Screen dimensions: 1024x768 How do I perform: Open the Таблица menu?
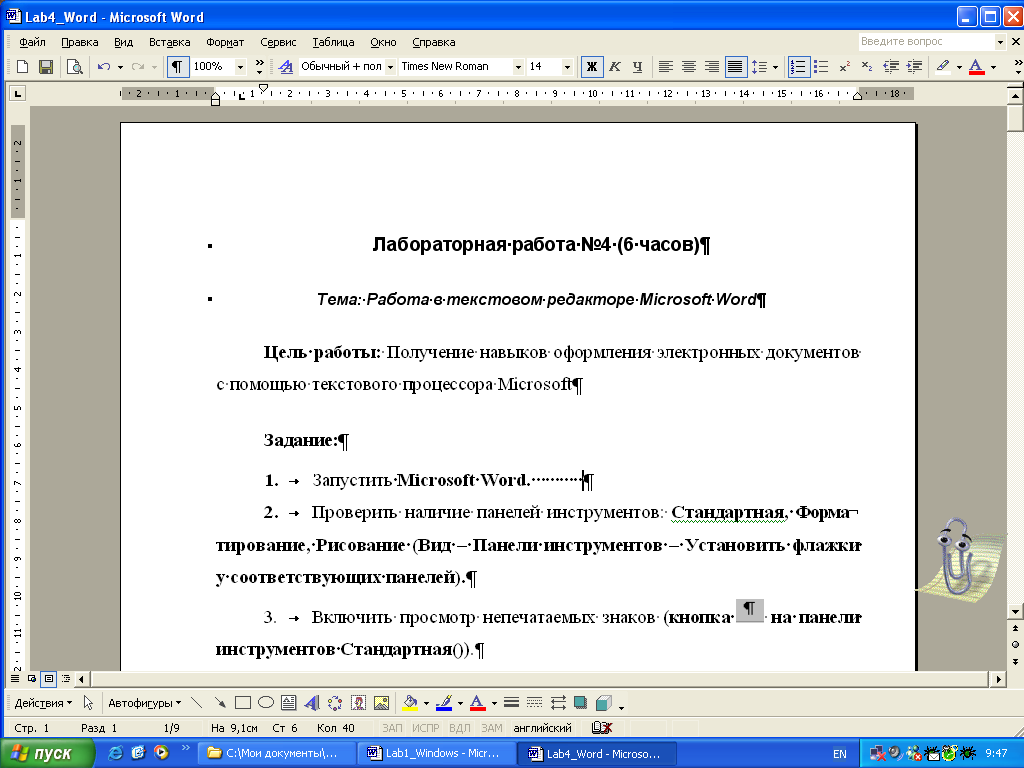coord(333,42)
